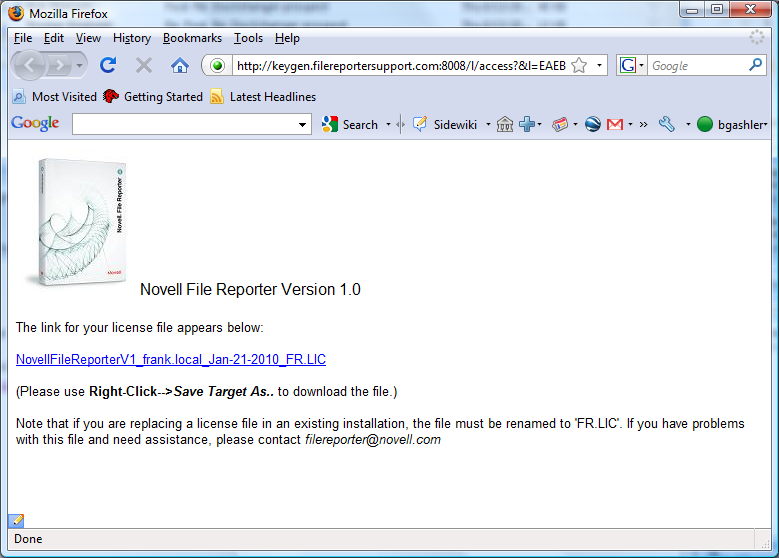Click the Google Toolbar logo
The height and width of the screenshot is (558, 779).
pyautogui.click(x=35, y=123)
